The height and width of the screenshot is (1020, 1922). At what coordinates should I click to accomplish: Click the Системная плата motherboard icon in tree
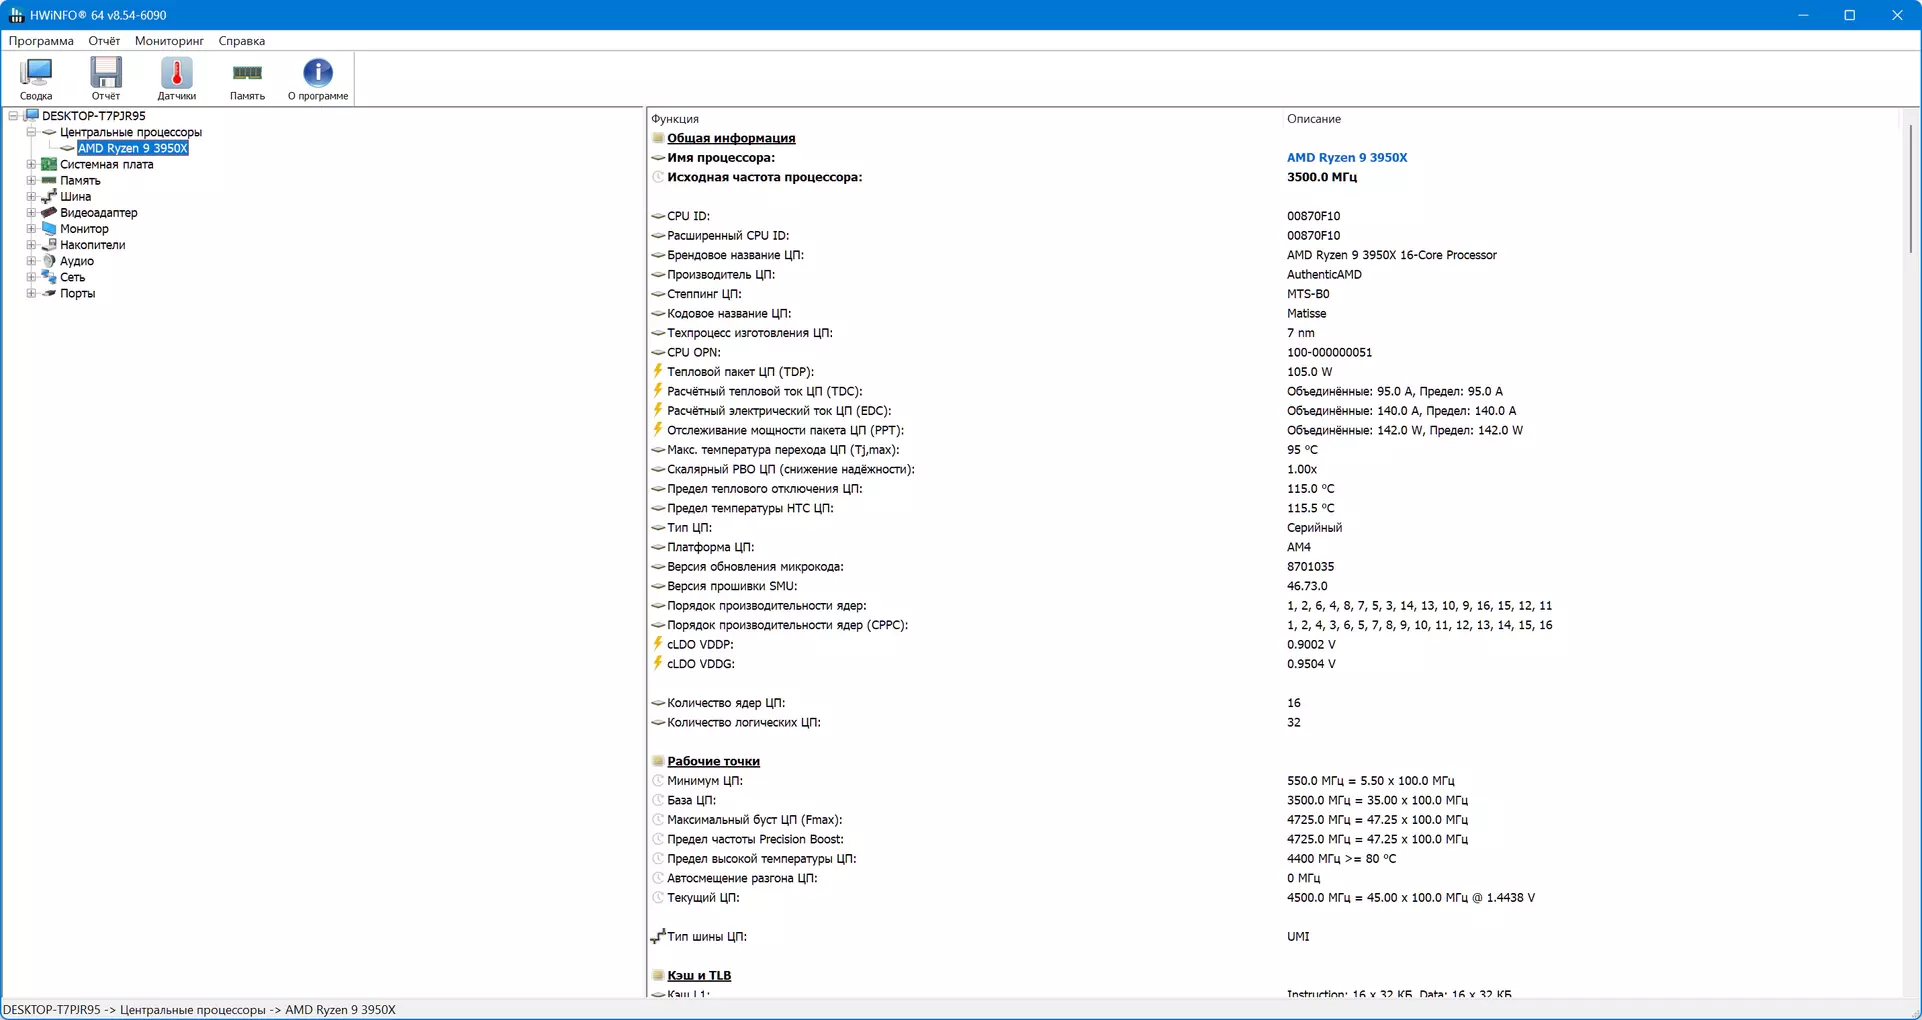tap(49, 164)
